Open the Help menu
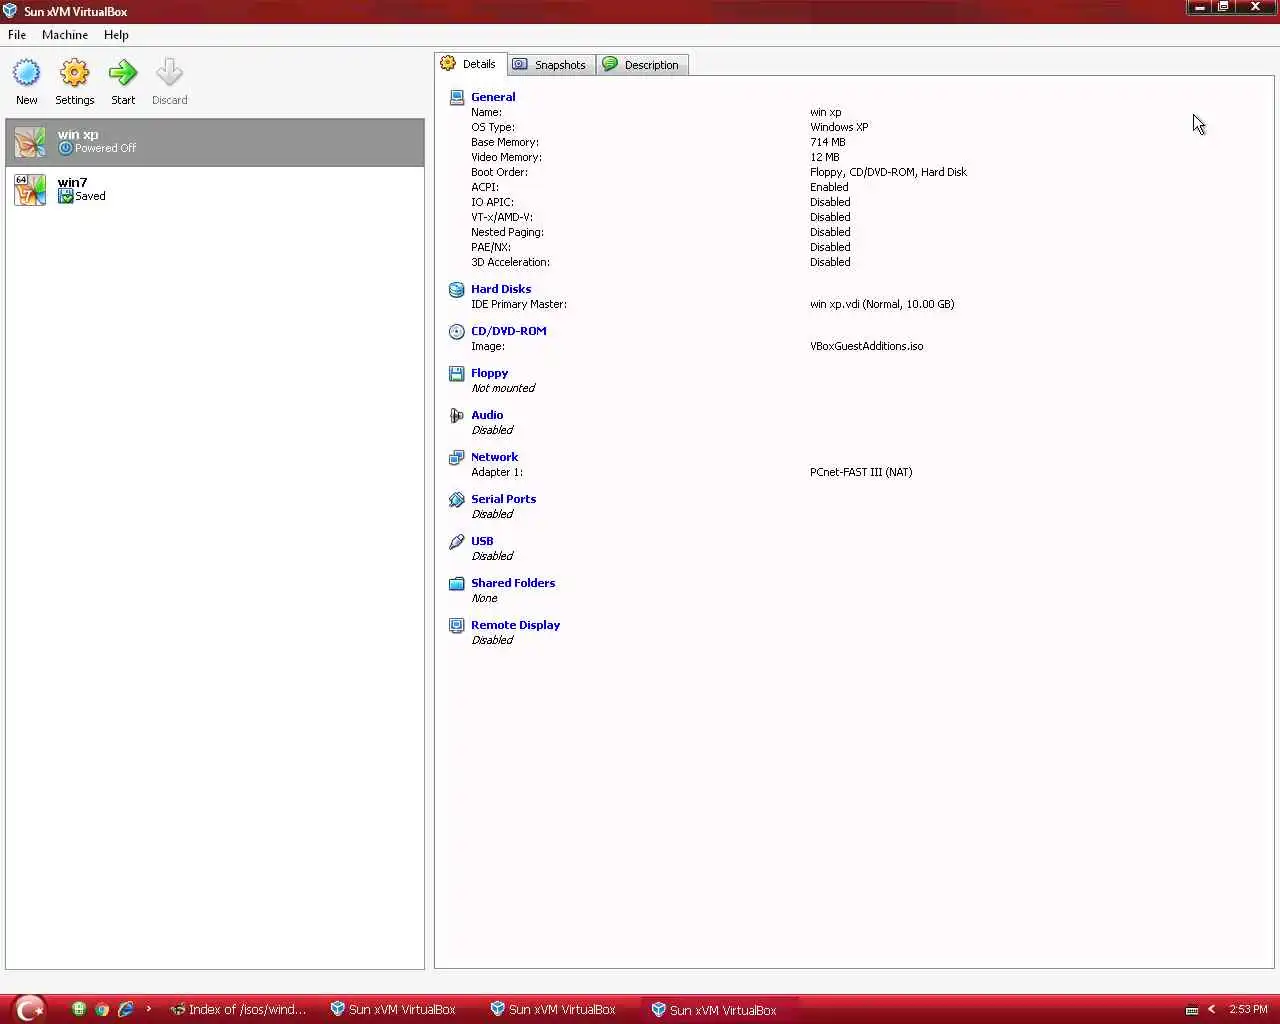1280x1024 pixels. point(116,34)
